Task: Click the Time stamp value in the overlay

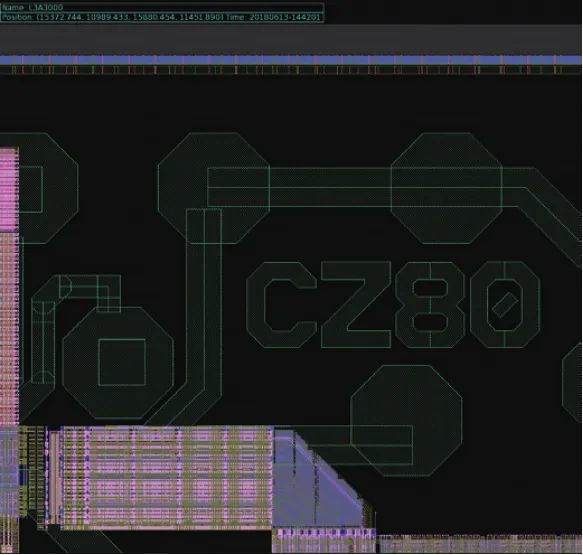Action: pyautogui.click(x=285, y=17)
